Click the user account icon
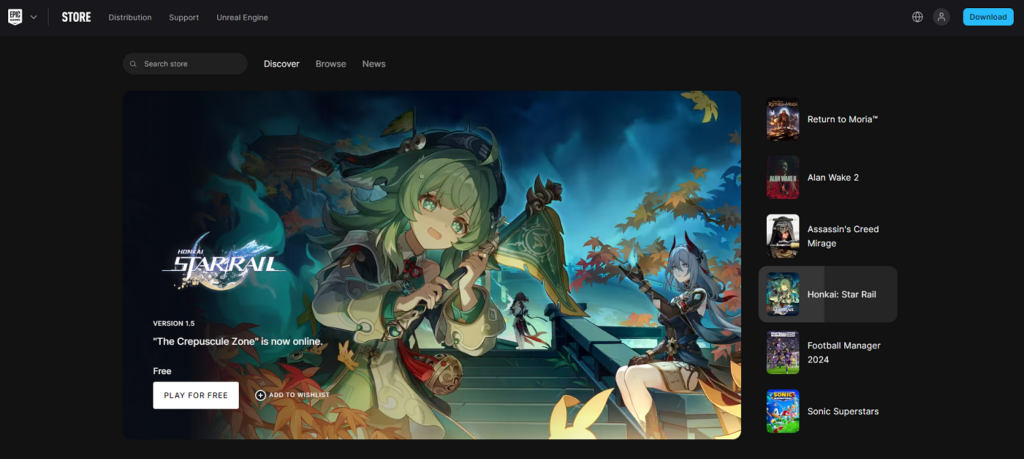Image resolution: width=1024 pixels, height=459 pixels. point(941,17)
